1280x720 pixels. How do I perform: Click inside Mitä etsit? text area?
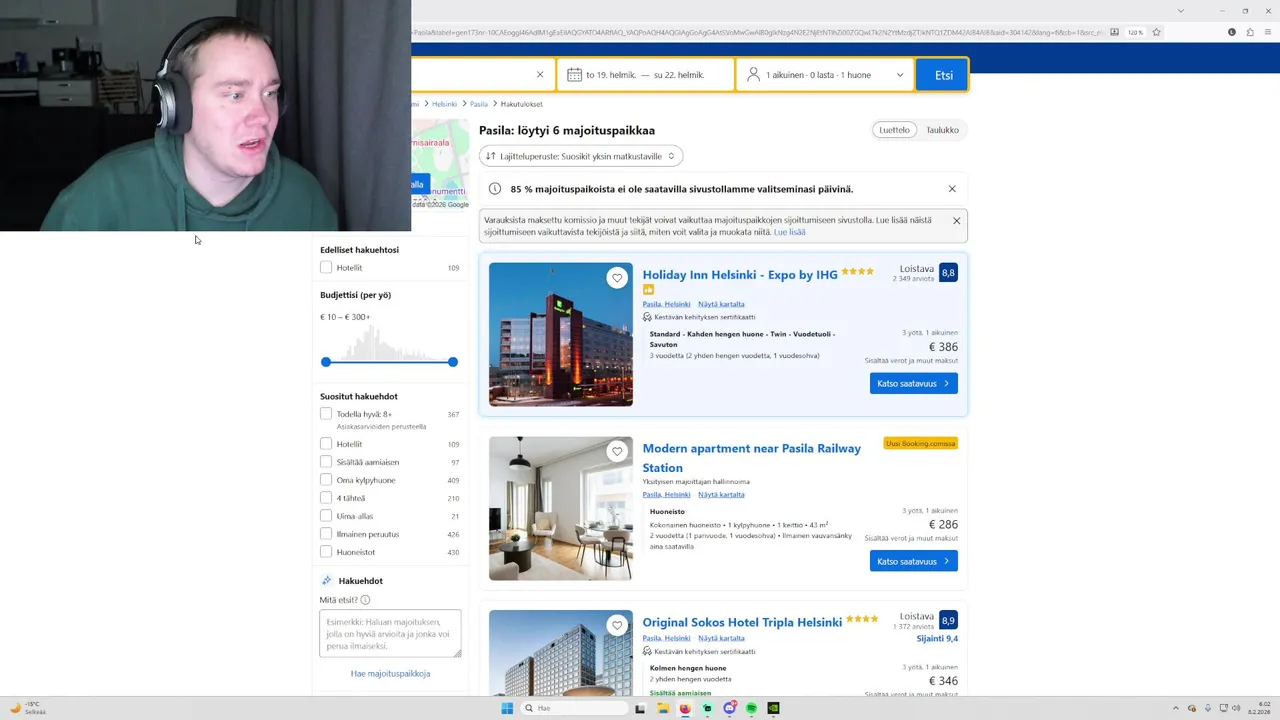390,633
